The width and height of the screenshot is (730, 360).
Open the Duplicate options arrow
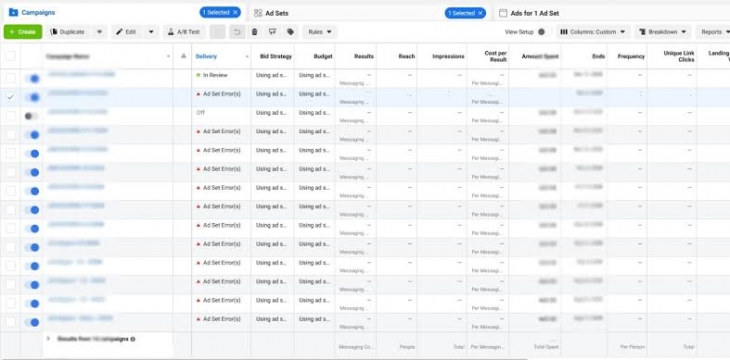coord(100,32)
